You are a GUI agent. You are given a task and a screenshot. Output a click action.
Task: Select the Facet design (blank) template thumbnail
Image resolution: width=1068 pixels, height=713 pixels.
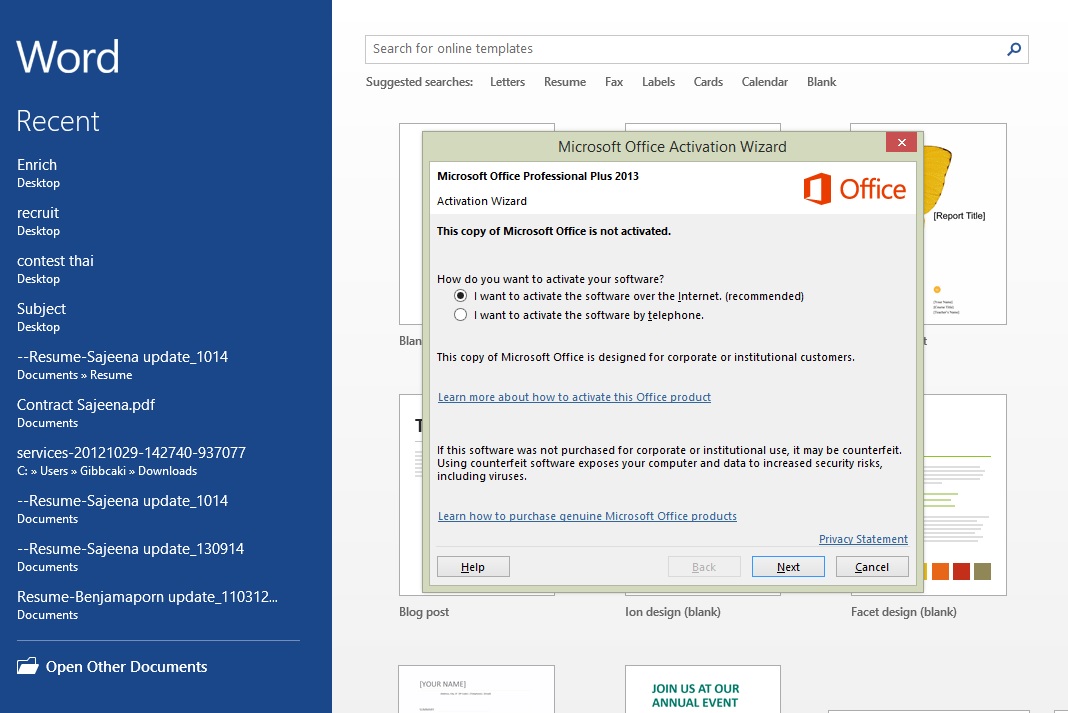pyautogui.click(x=965, y=494)
